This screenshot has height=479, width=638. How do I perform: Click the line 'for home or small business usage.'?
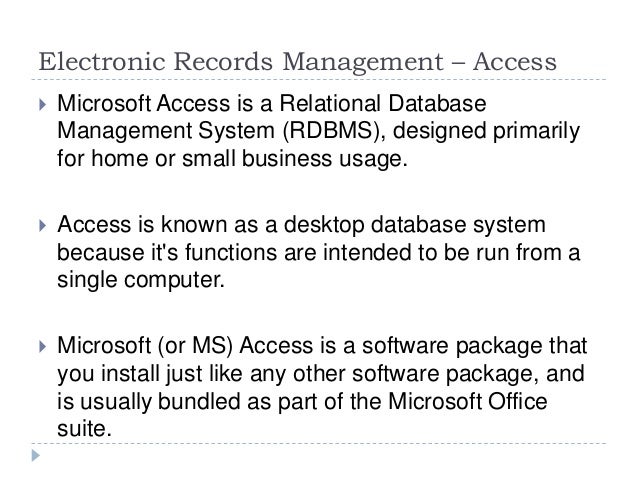pyautogui.click(x=232, y=158)
